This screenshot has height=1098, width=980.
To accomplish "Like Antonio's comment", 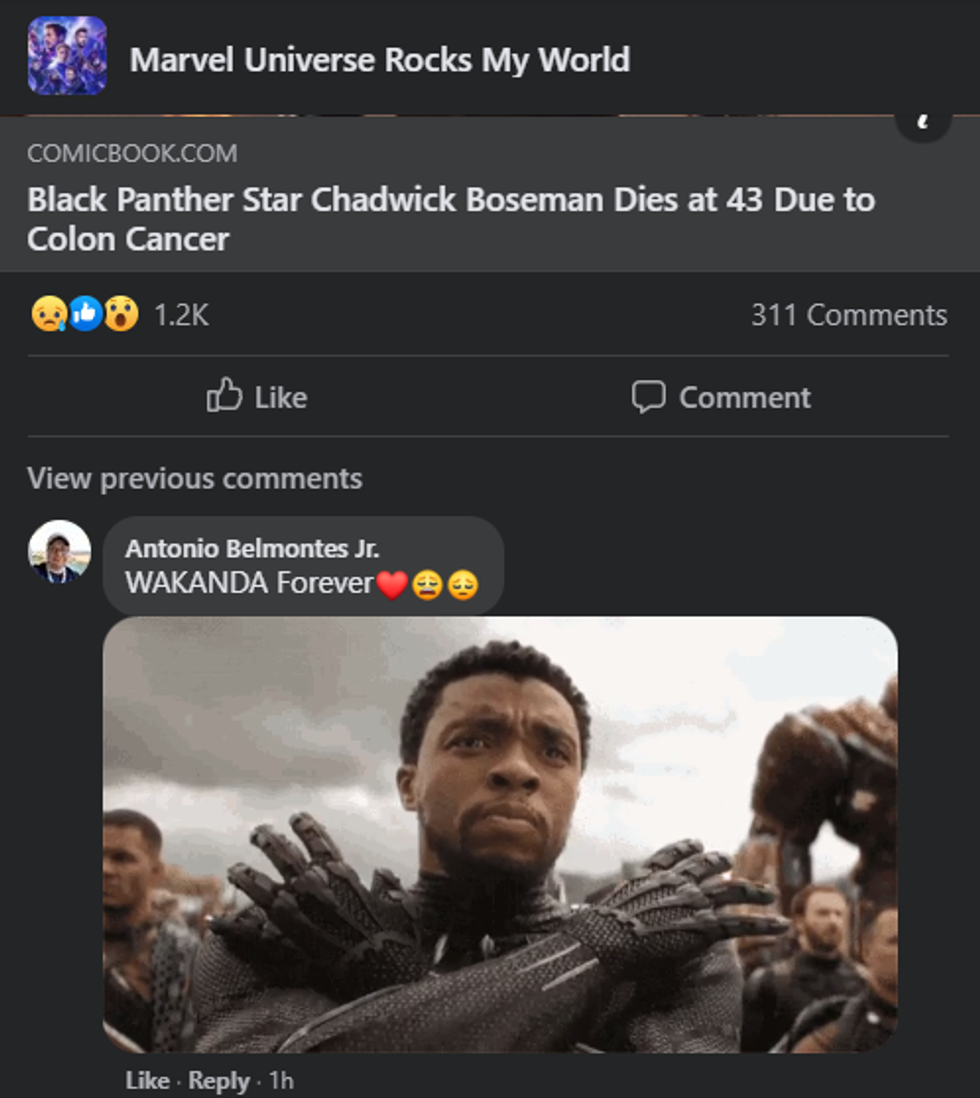I will pyautogui.click(x=147, y=1081).
